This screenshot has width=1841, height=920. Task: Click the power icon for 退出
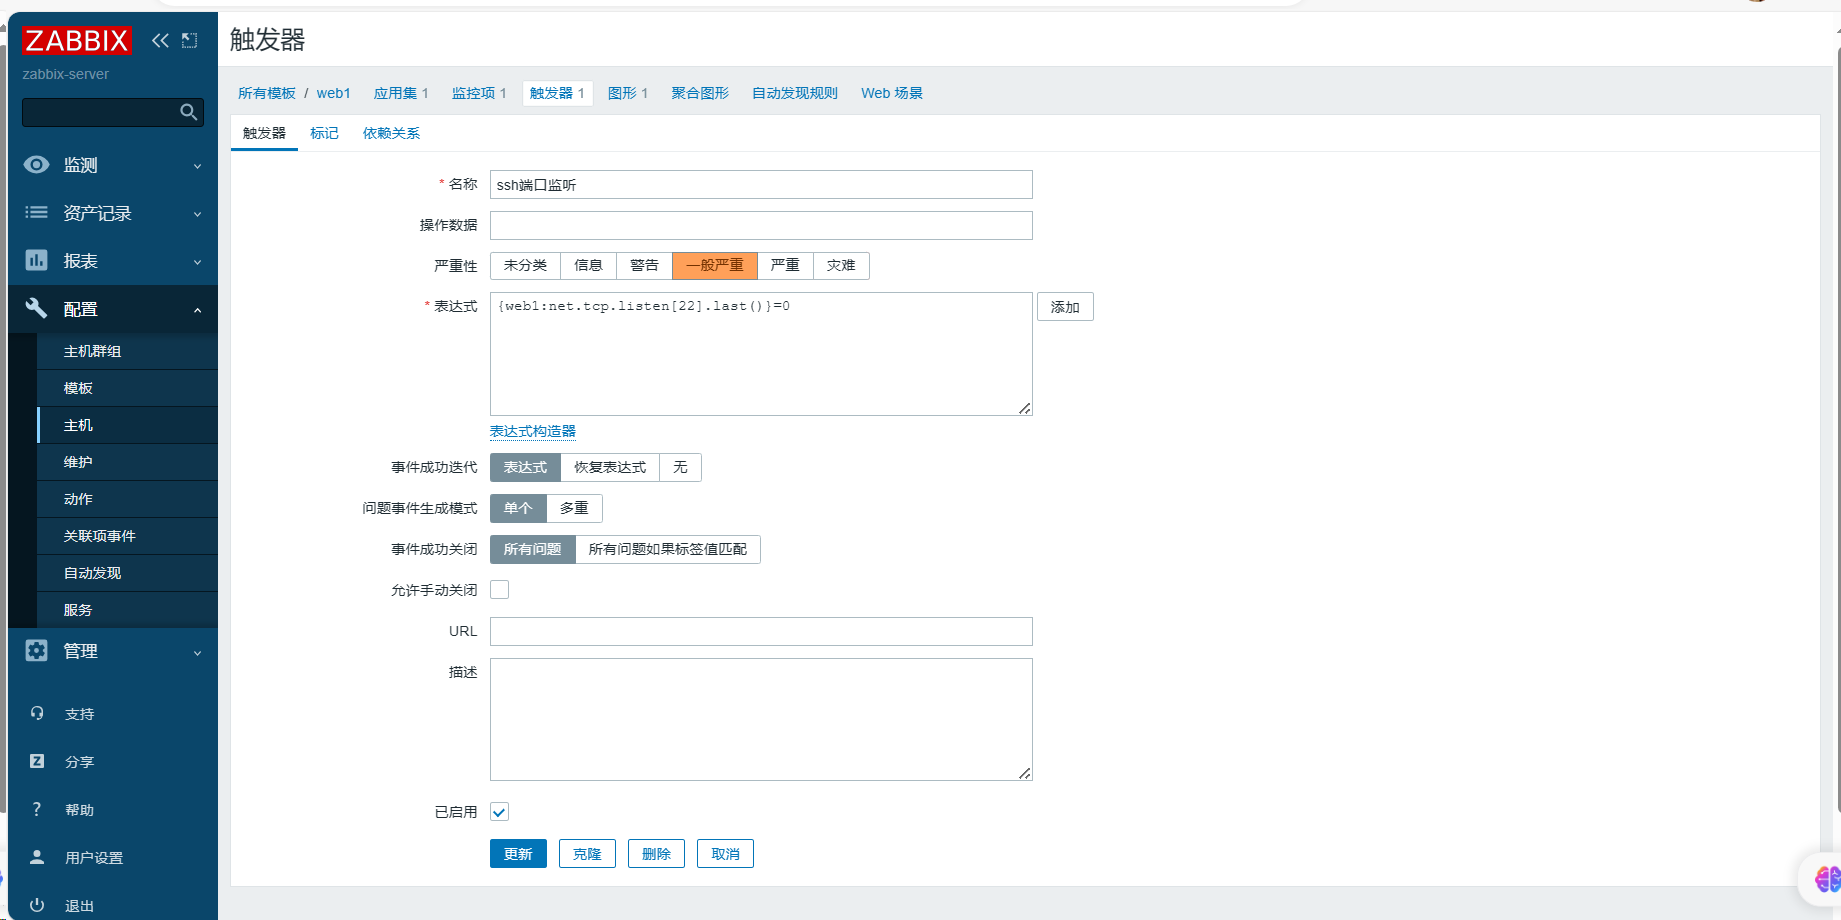point(37,905)
